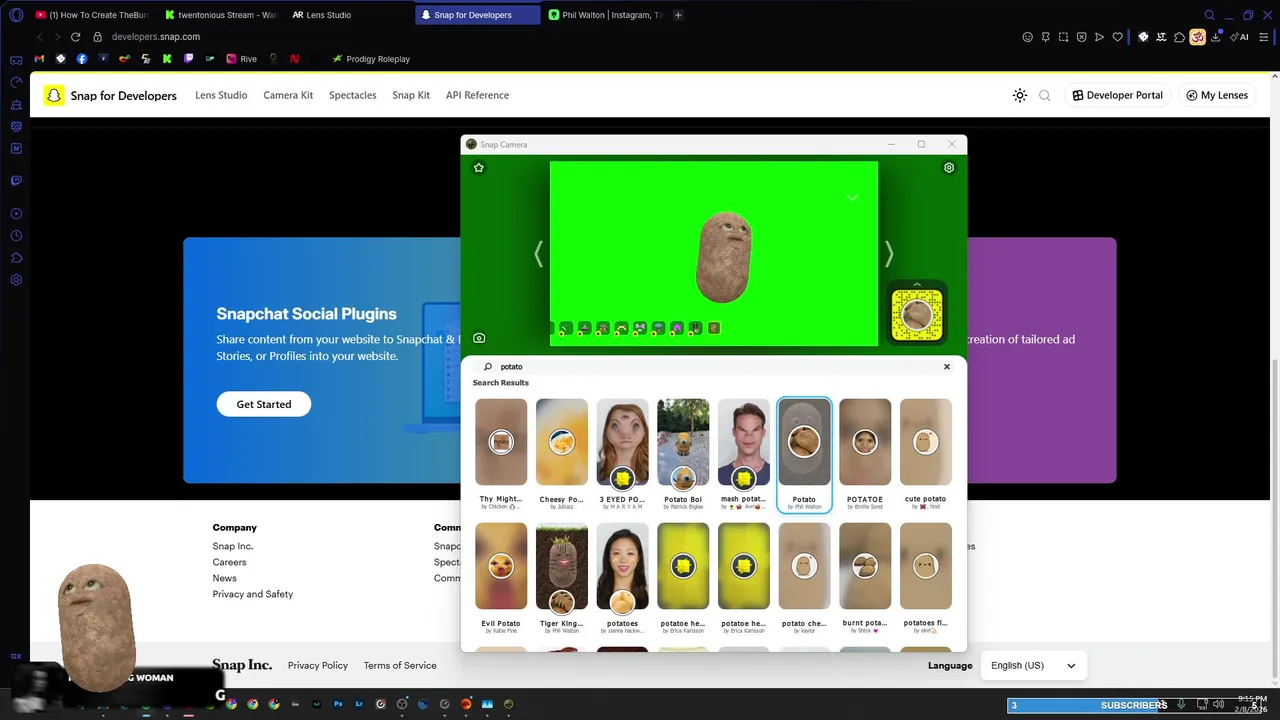Toggle light/dark theme sun icon

(x=1020, y=95)
